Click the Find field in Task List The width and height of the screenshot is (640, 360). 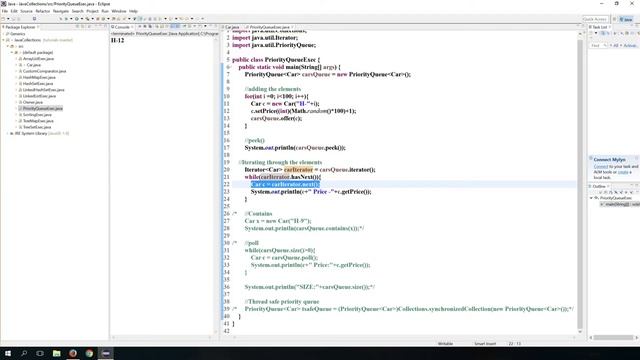[598, 45]
